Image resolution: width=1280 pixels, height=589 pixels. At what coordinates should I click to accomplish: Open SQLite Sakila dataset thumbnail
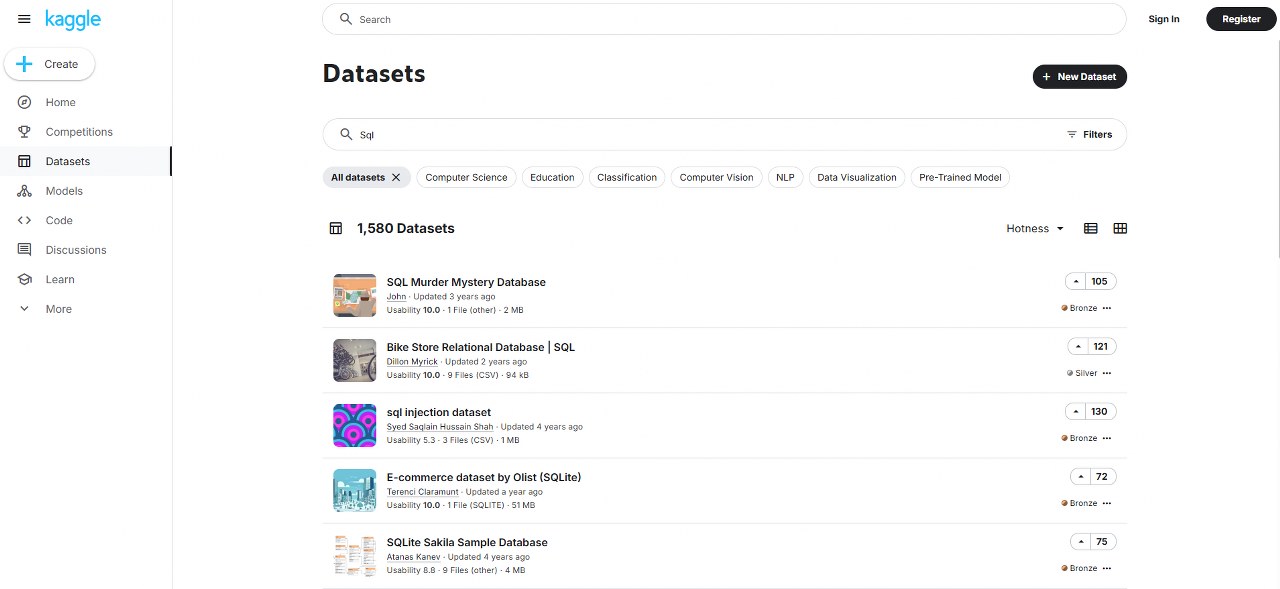click(354, 555)
